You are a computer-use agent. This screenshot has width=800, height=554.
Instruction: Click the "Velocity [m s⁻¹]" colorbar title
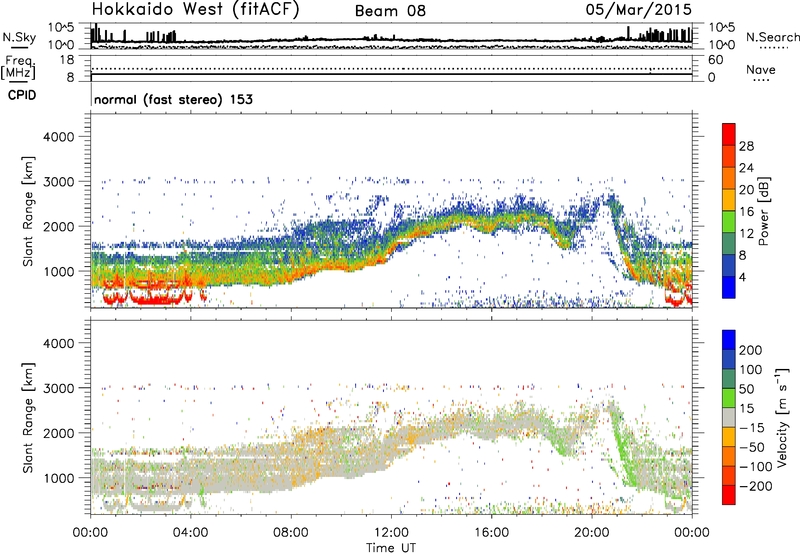pos(781,417)
